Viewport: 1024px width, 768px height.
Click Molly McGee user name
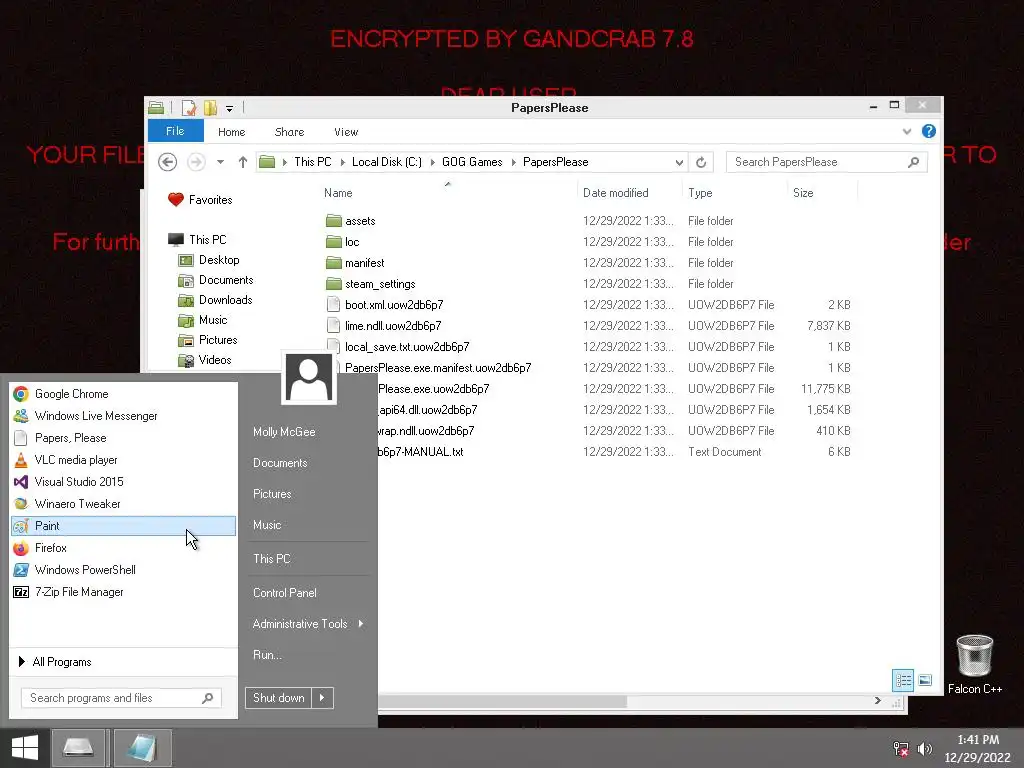284,432
